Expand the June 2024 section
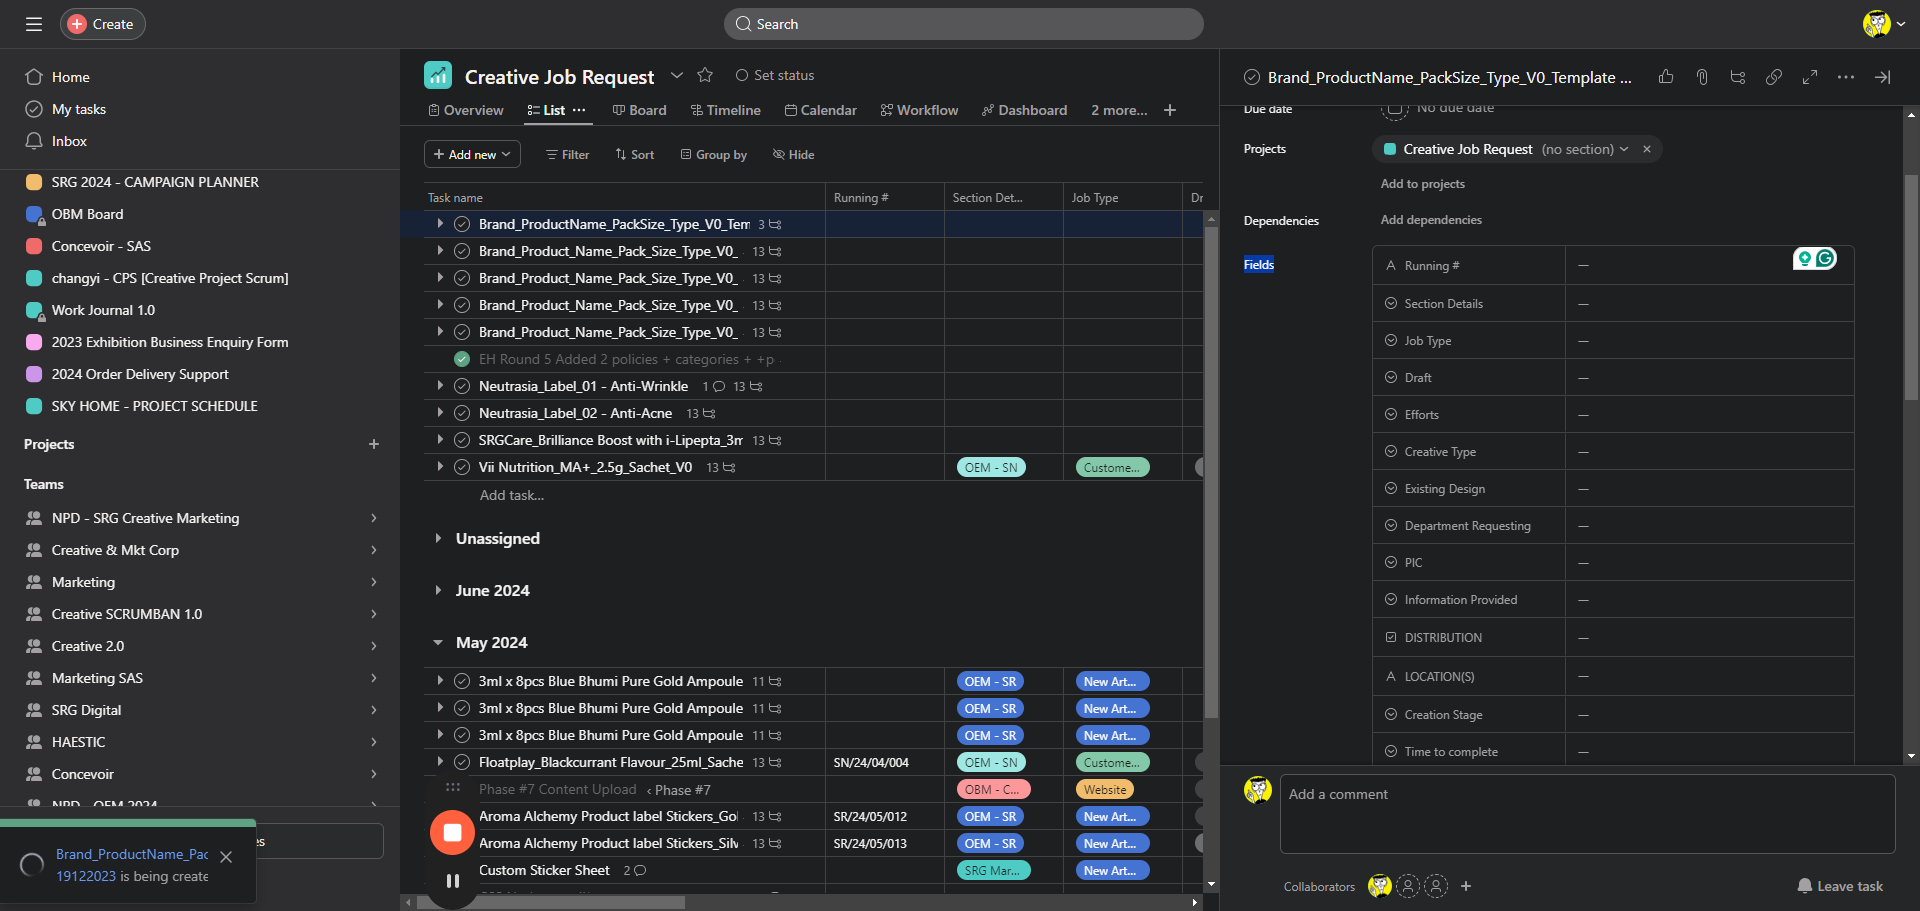Screen dimensions: 1920x911 pyautogui.click(x=438, y=590)
